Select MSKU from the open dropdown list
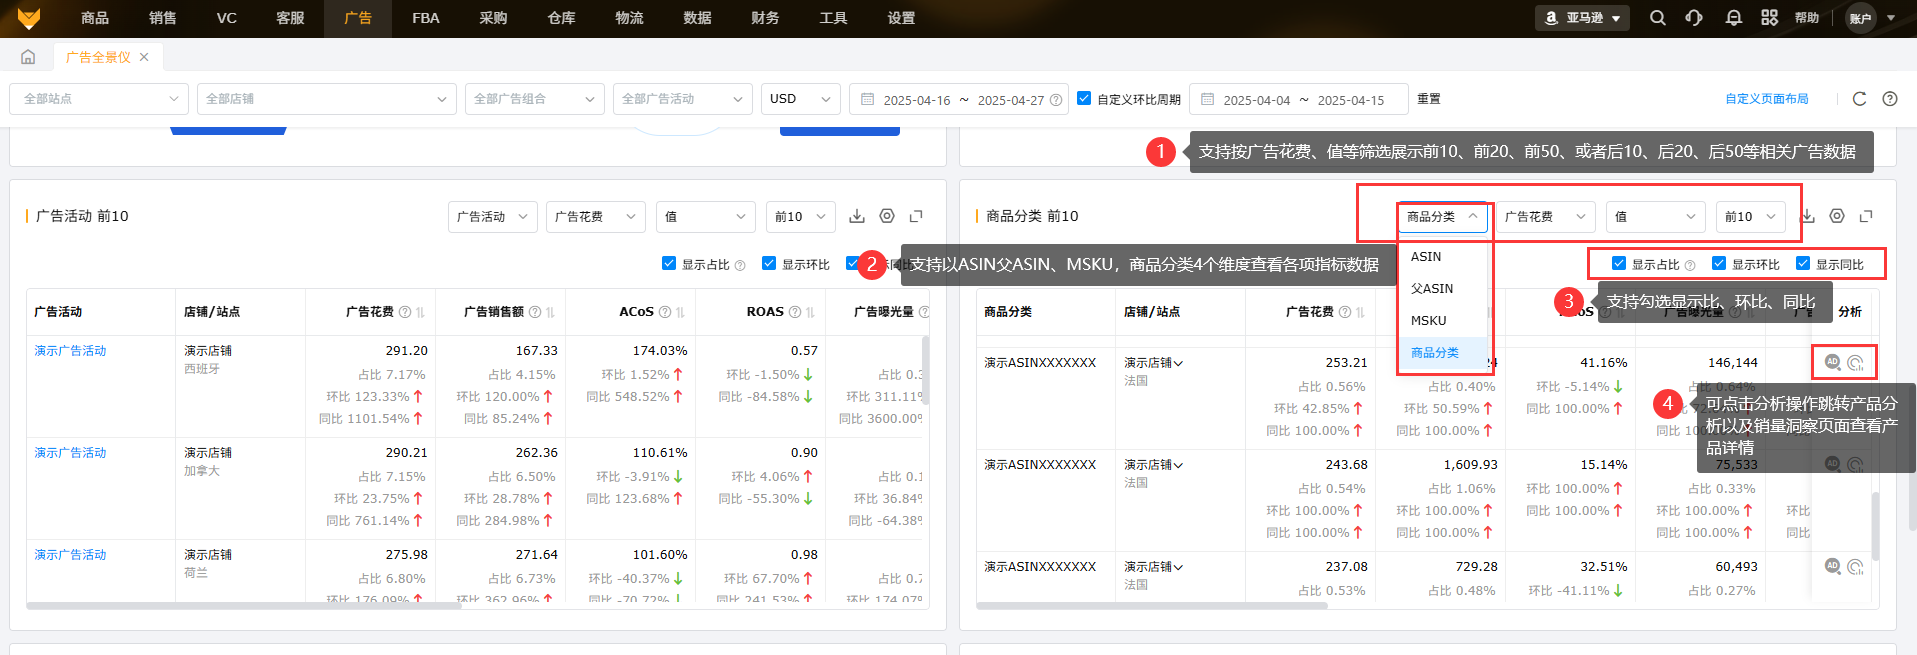This screenshot has height=655, width=1917. [x=1428, y=321]
